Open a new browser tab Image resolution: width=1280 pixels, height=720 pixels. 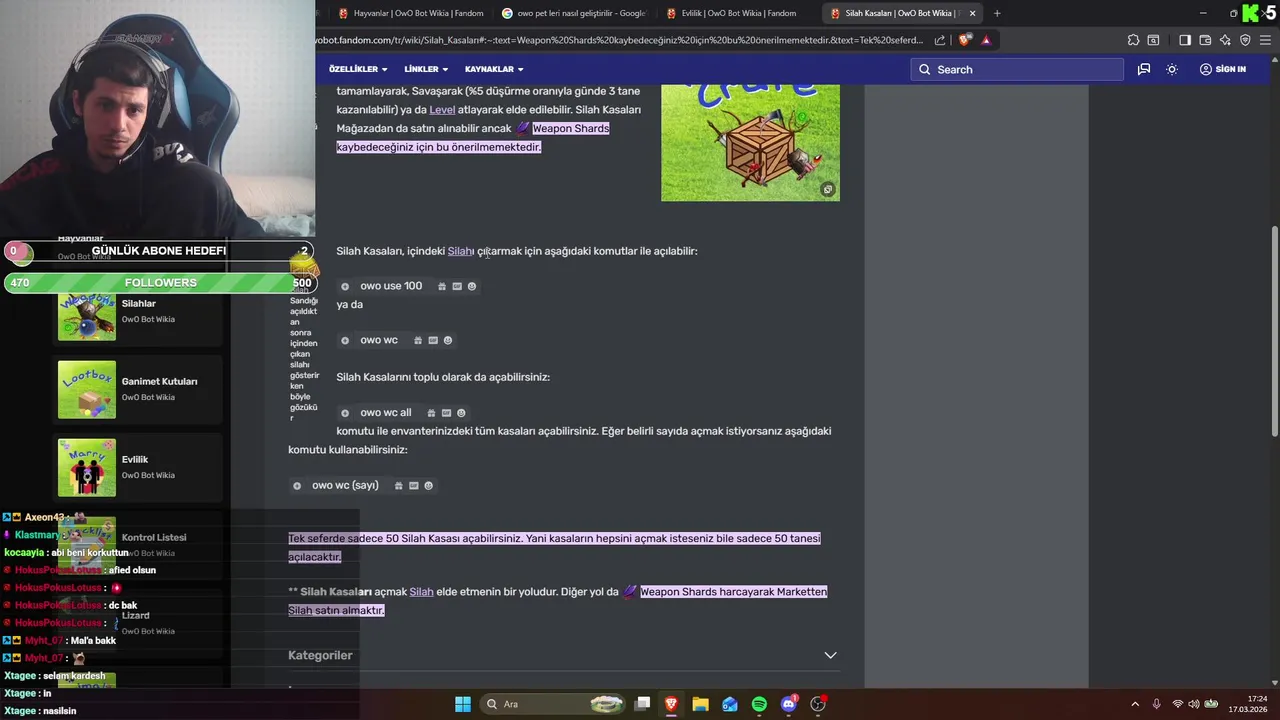pyautogui.click(x=997, y=13)
